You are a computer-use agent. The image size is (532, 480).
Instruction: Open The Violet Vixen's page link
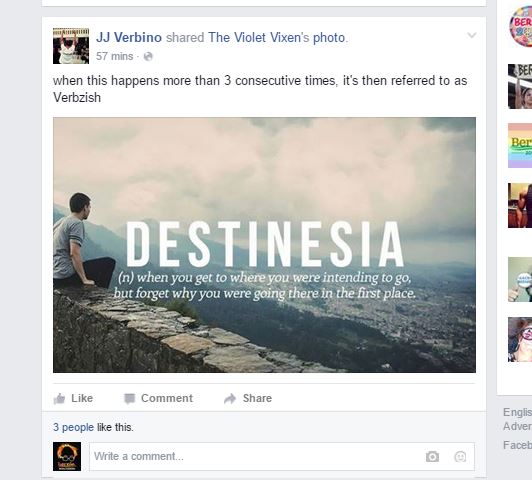point(259,37)
